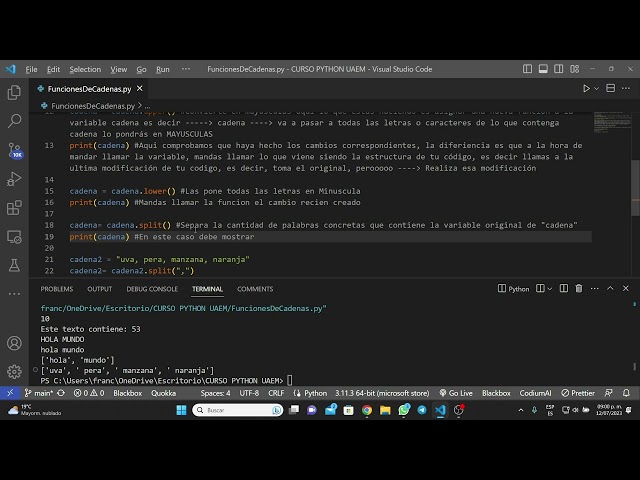Open the Testing flask view
This screenshot has height=480, width=640.
(14, 265)
